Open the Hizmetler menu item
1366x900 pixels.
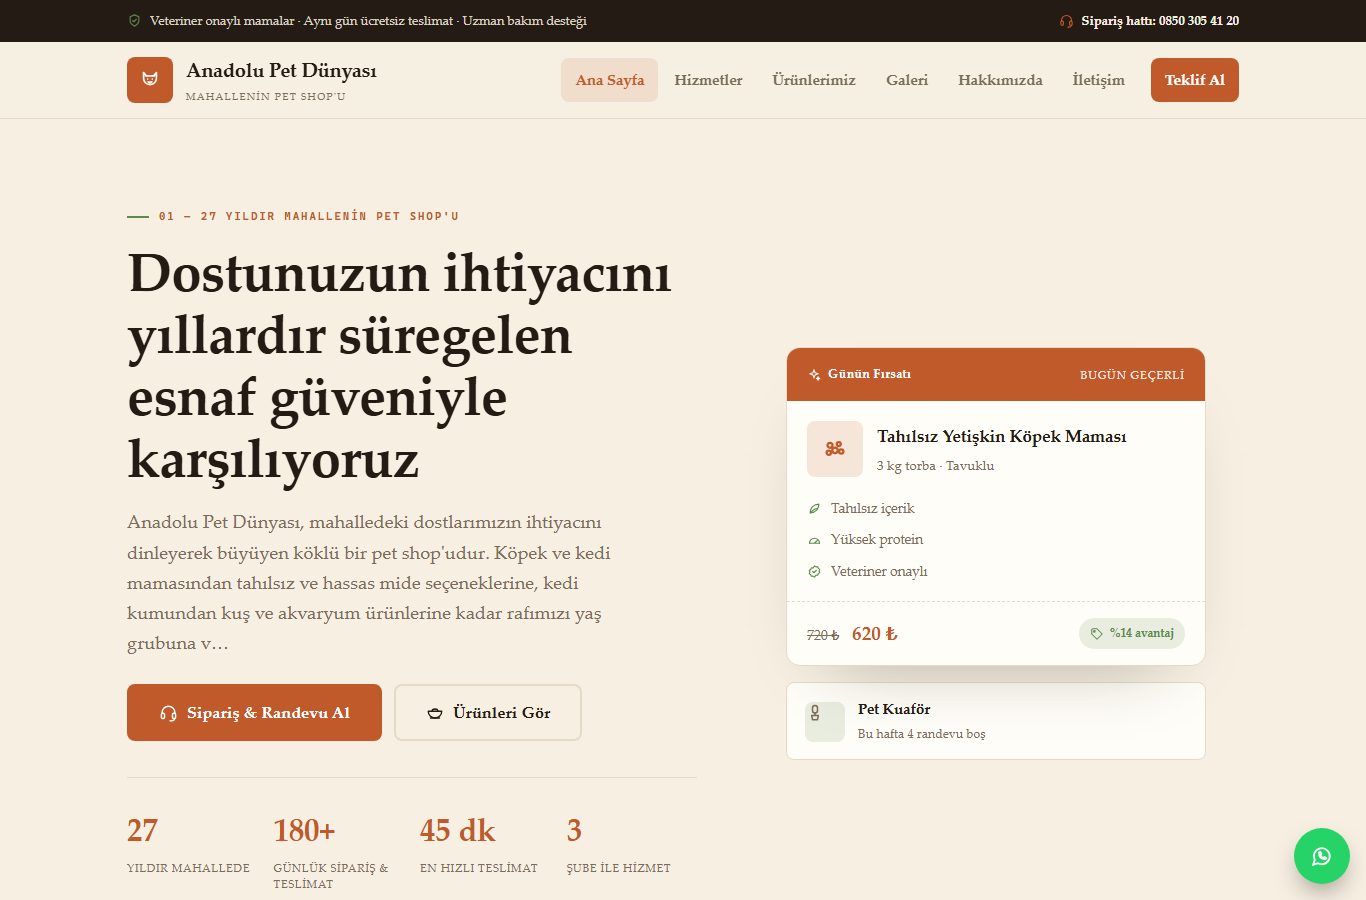pyautogui.click(x=708, y=80)
